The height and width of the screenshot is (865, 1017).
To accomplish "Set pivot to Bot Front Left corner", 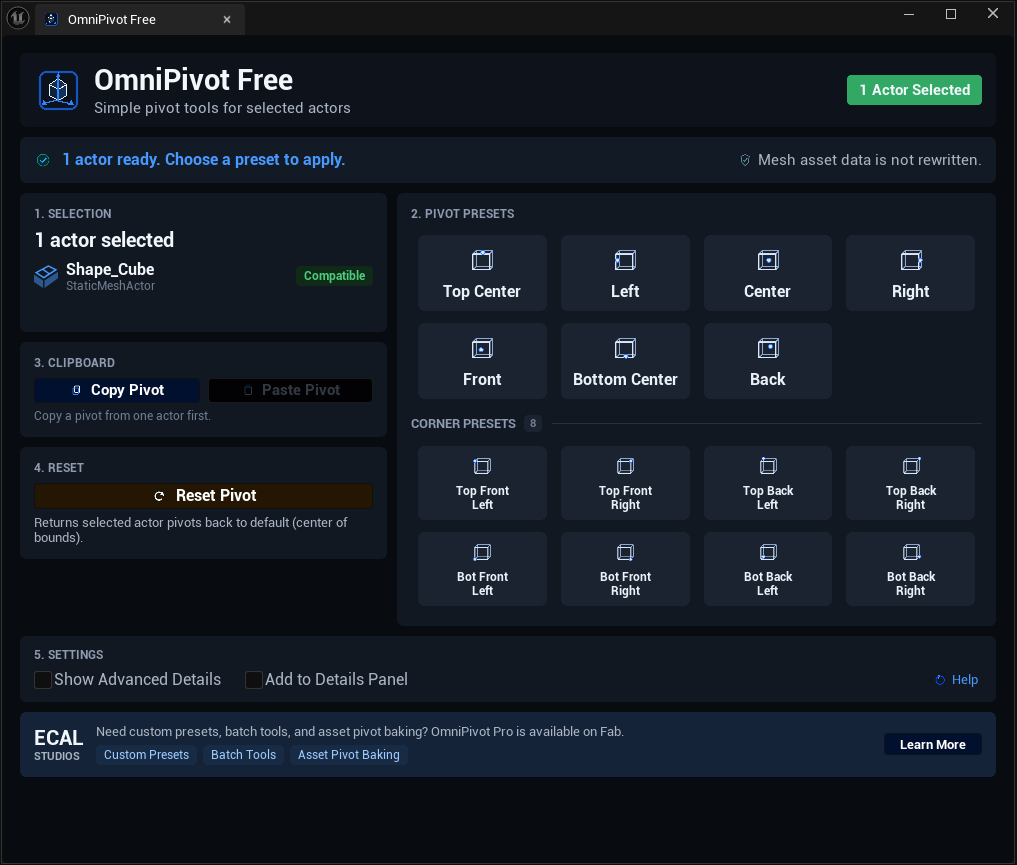I will [482, 569].
